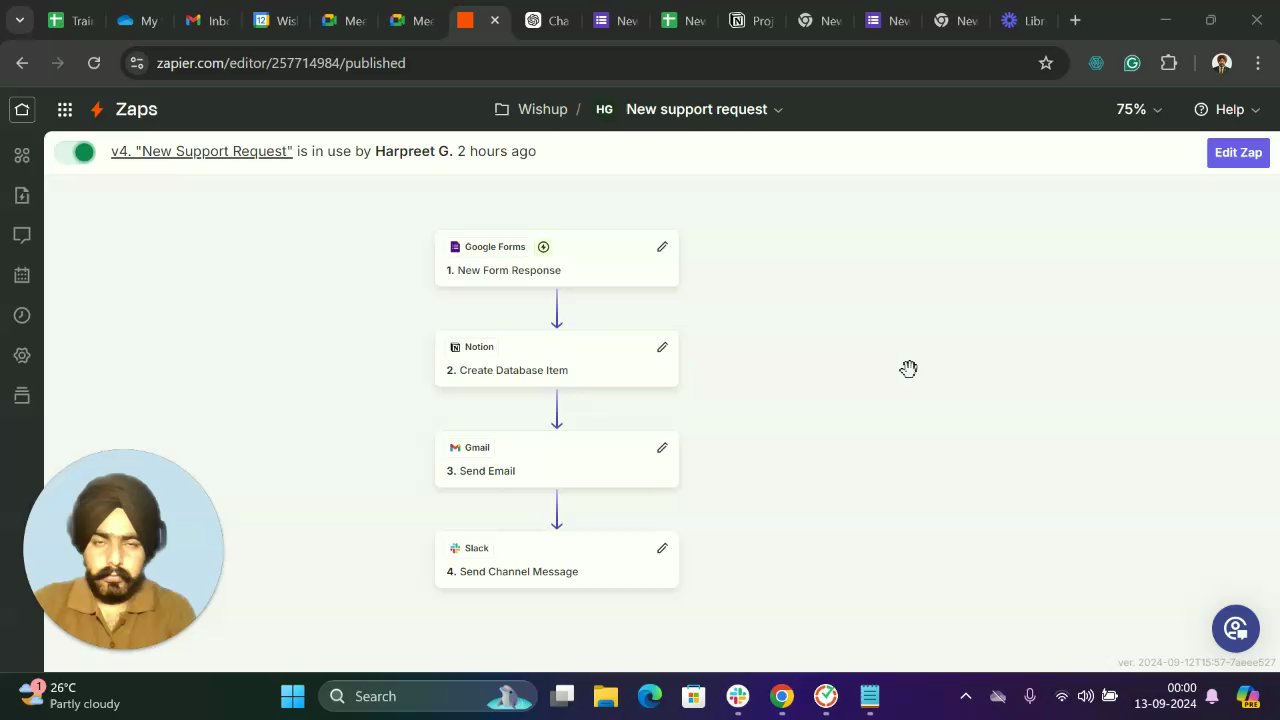
Task: Open Zap settings gear in sidebar
Action: point(22,355)
